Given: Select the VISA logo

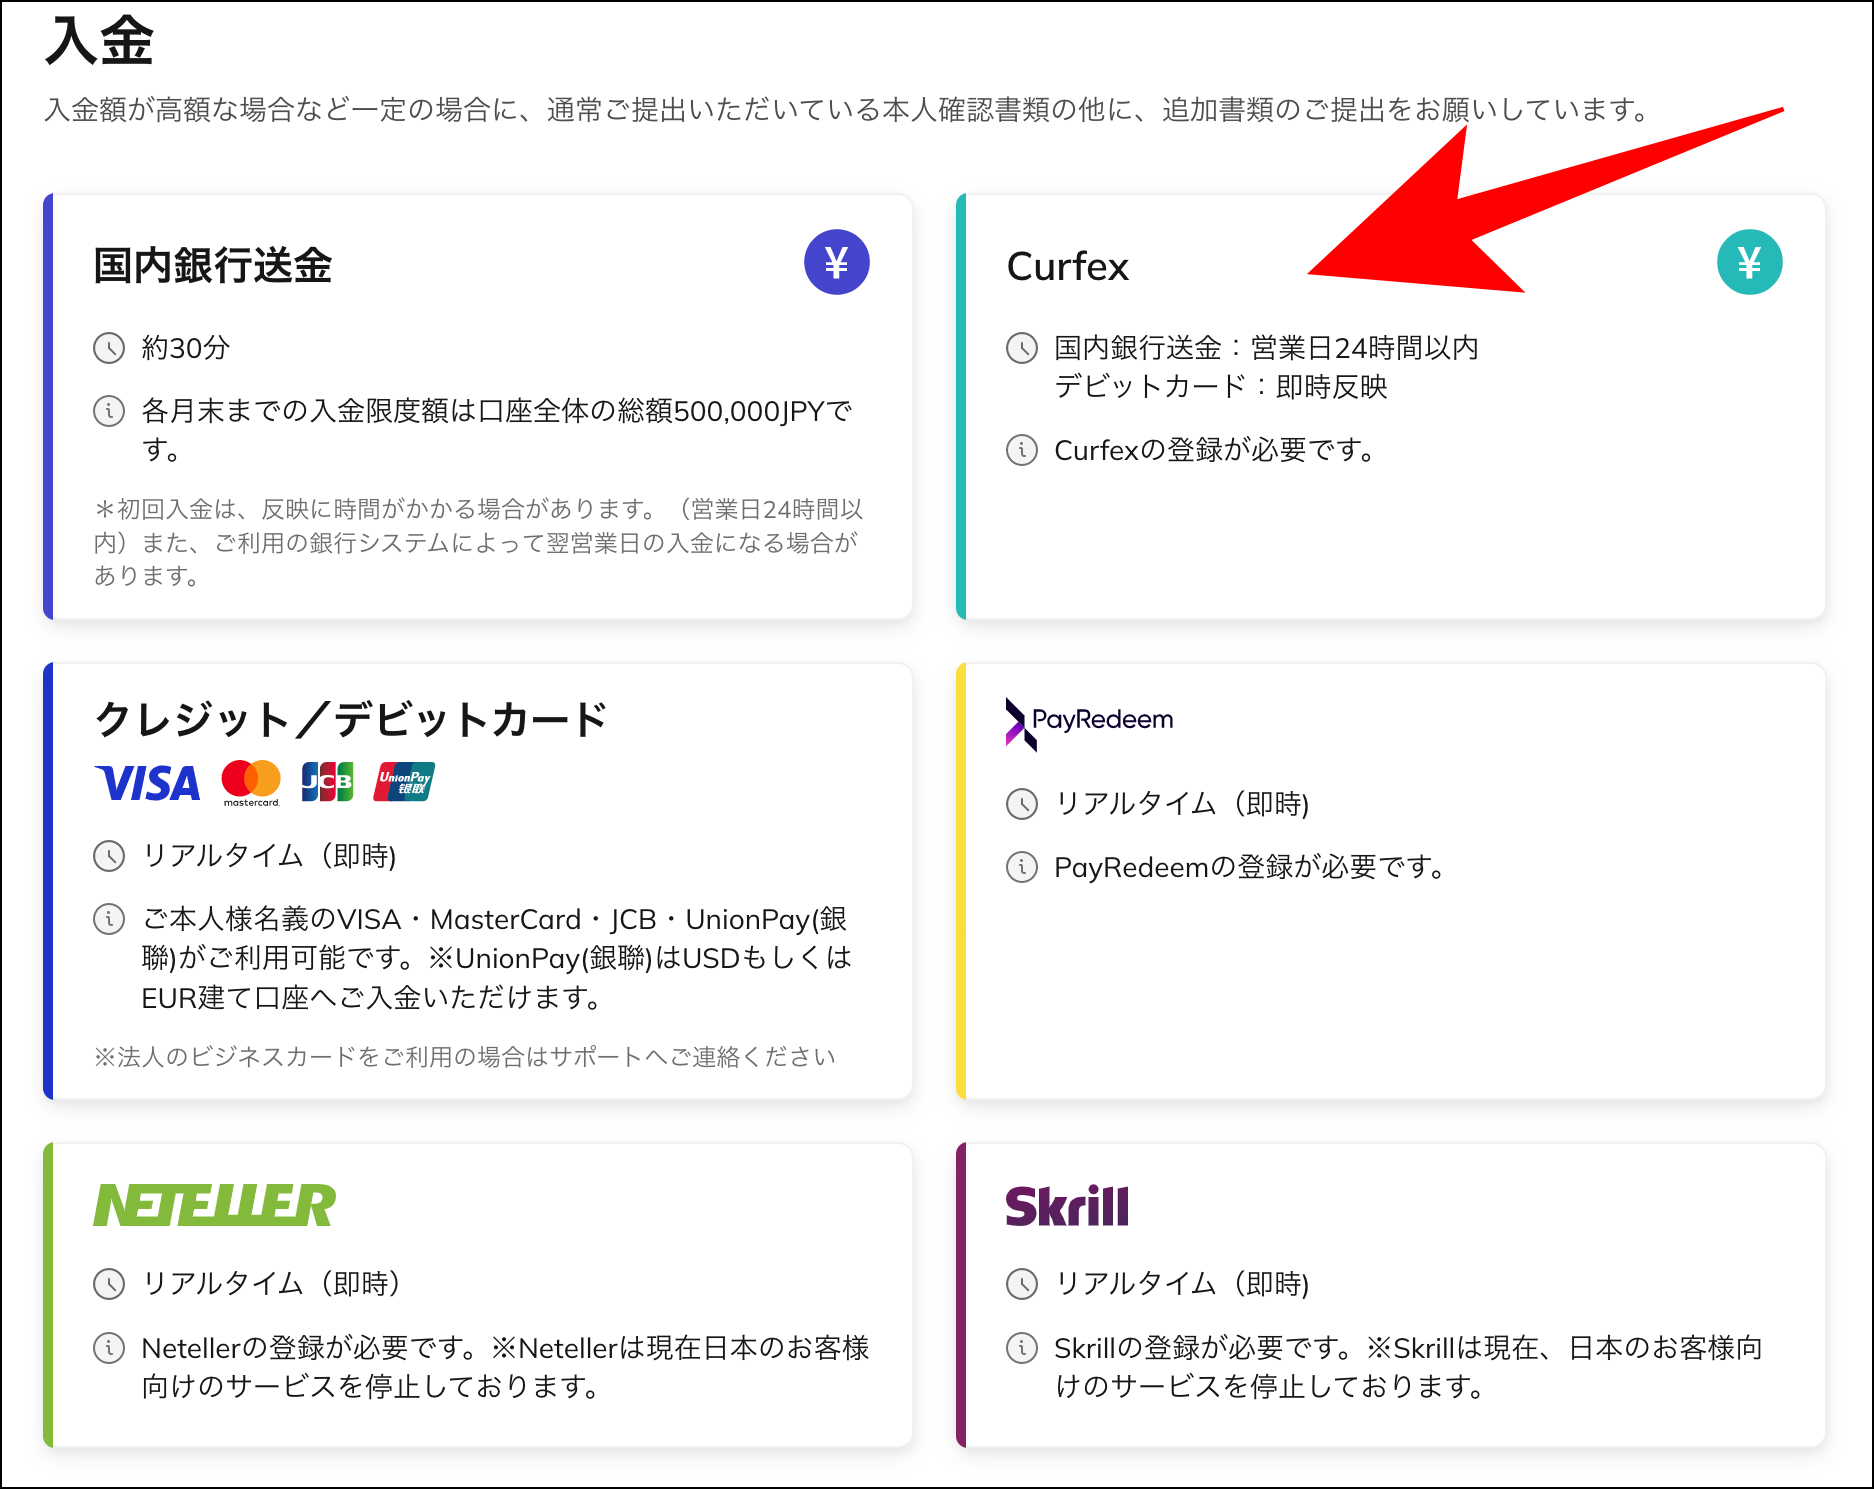Looking at the screenshot, I should click(146, 783).
